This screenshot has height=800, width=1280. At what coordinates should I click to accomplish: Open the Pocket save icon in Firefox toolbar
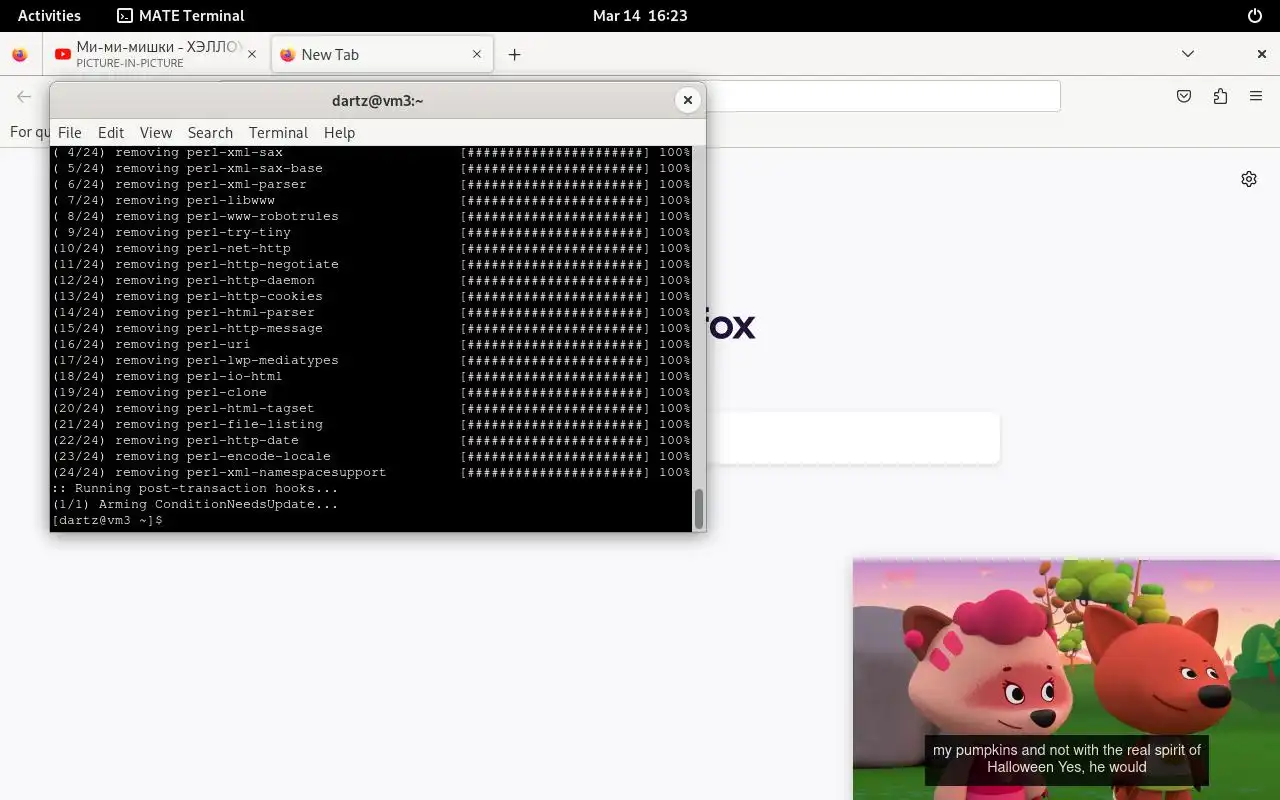click(1184, 96)
